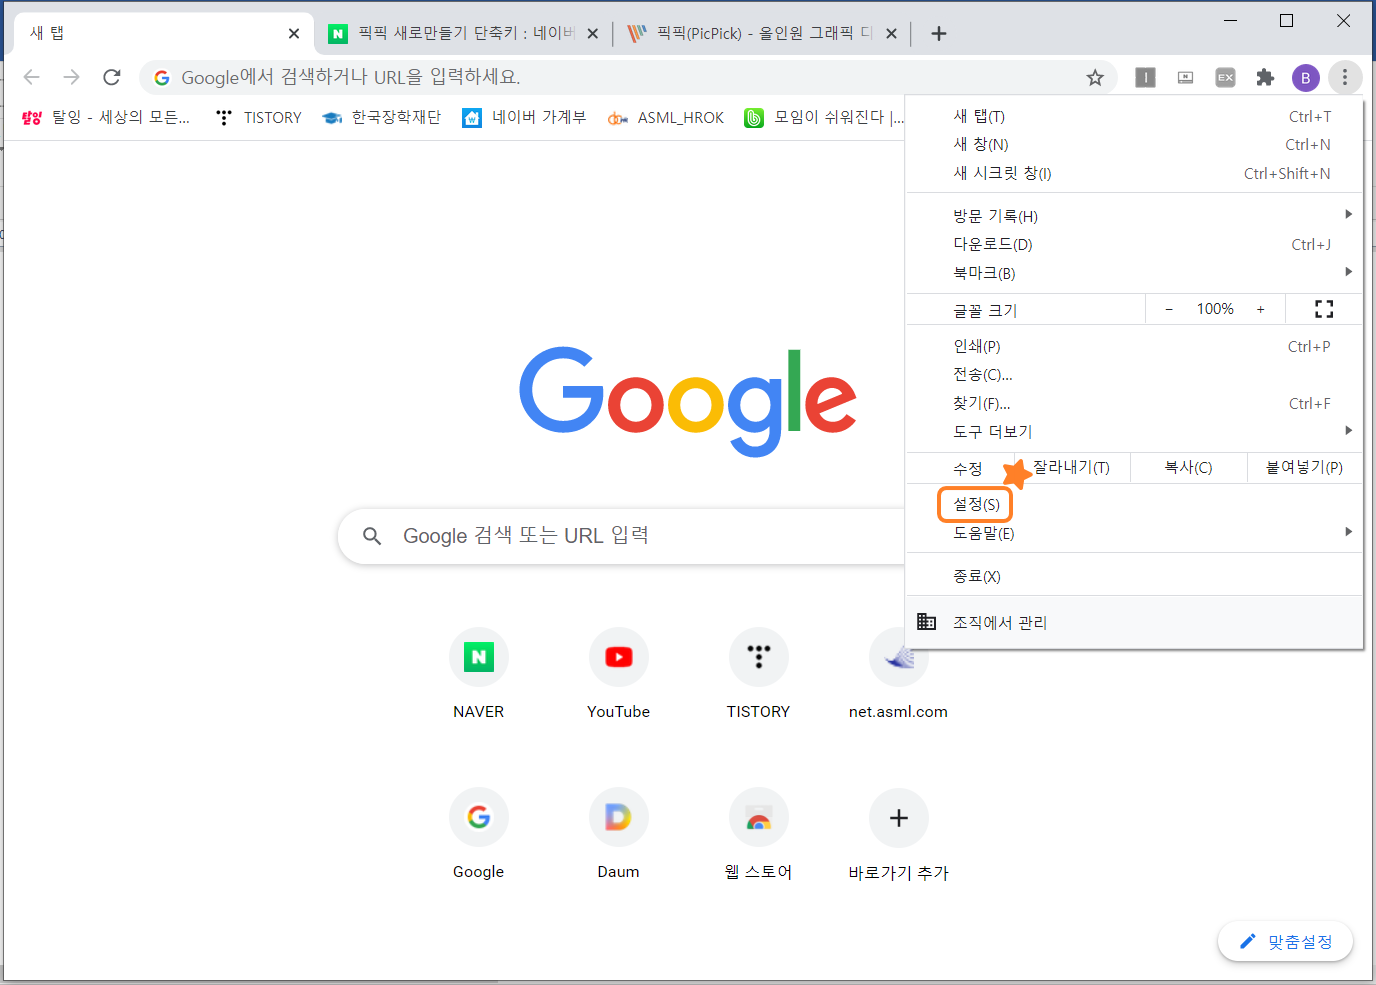
Task: Click 맞춤설정 customize button
Action: pos(1286,941)
